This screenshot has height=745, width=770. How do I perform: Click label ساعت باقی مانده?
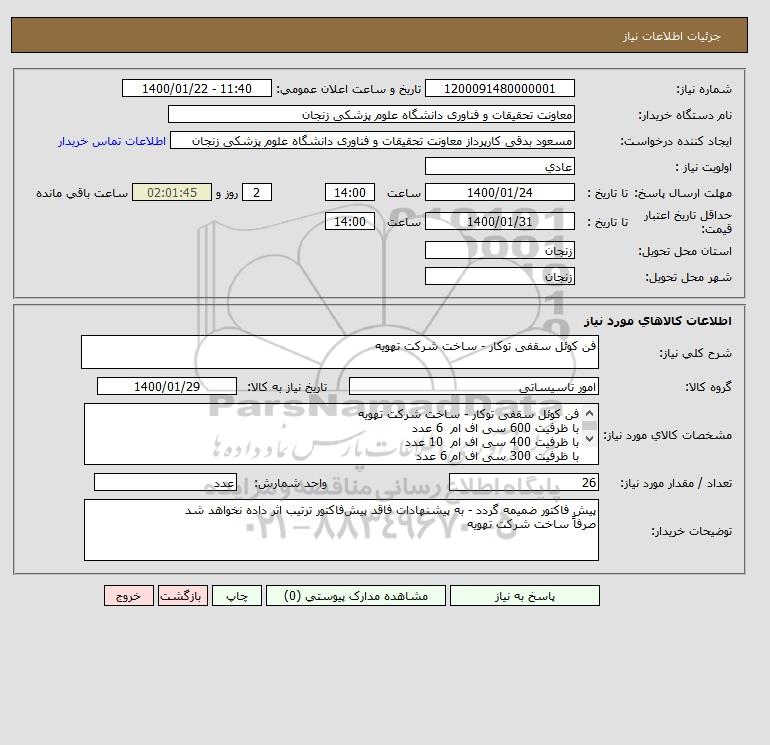click(x=82, y=193)
